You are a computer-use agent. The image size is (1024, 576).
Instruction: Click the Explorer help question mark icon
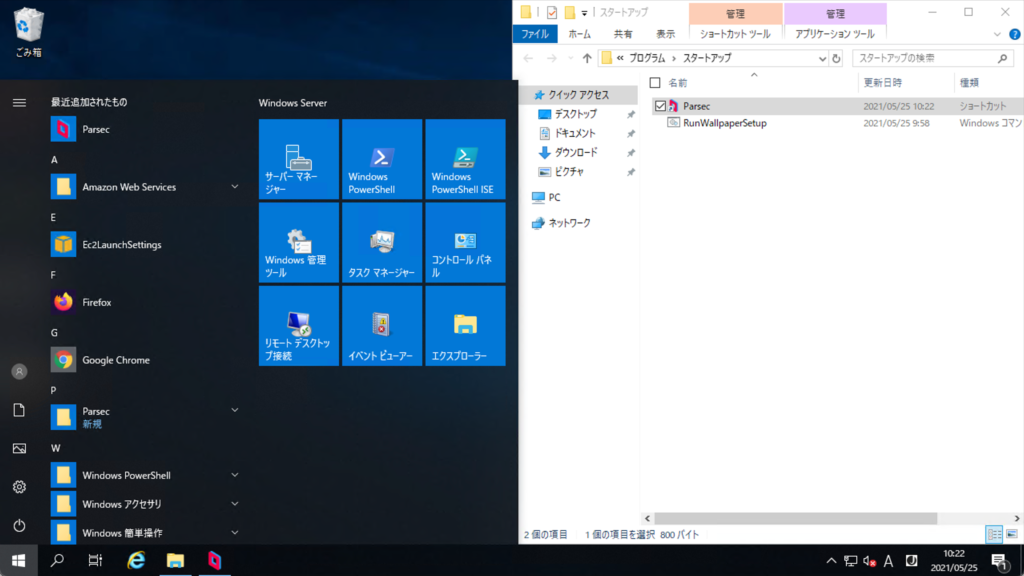[x=1014, y=35]
